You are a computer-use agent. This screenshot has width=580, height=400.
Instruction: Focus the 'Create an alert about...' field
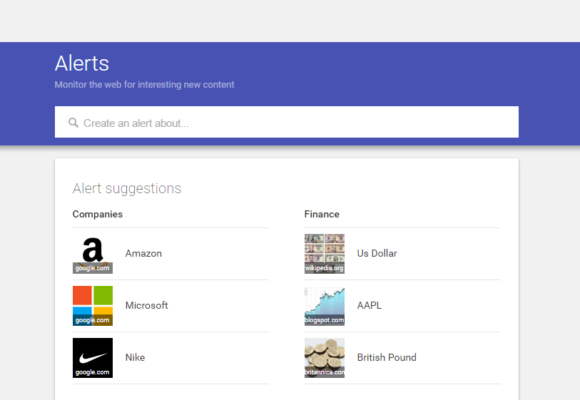(287, 122)
